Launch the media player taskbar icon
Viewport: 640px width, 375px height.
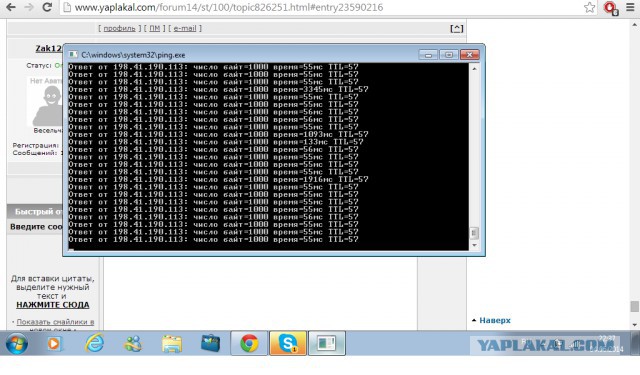pyautogui.click(x=54, y=344)
